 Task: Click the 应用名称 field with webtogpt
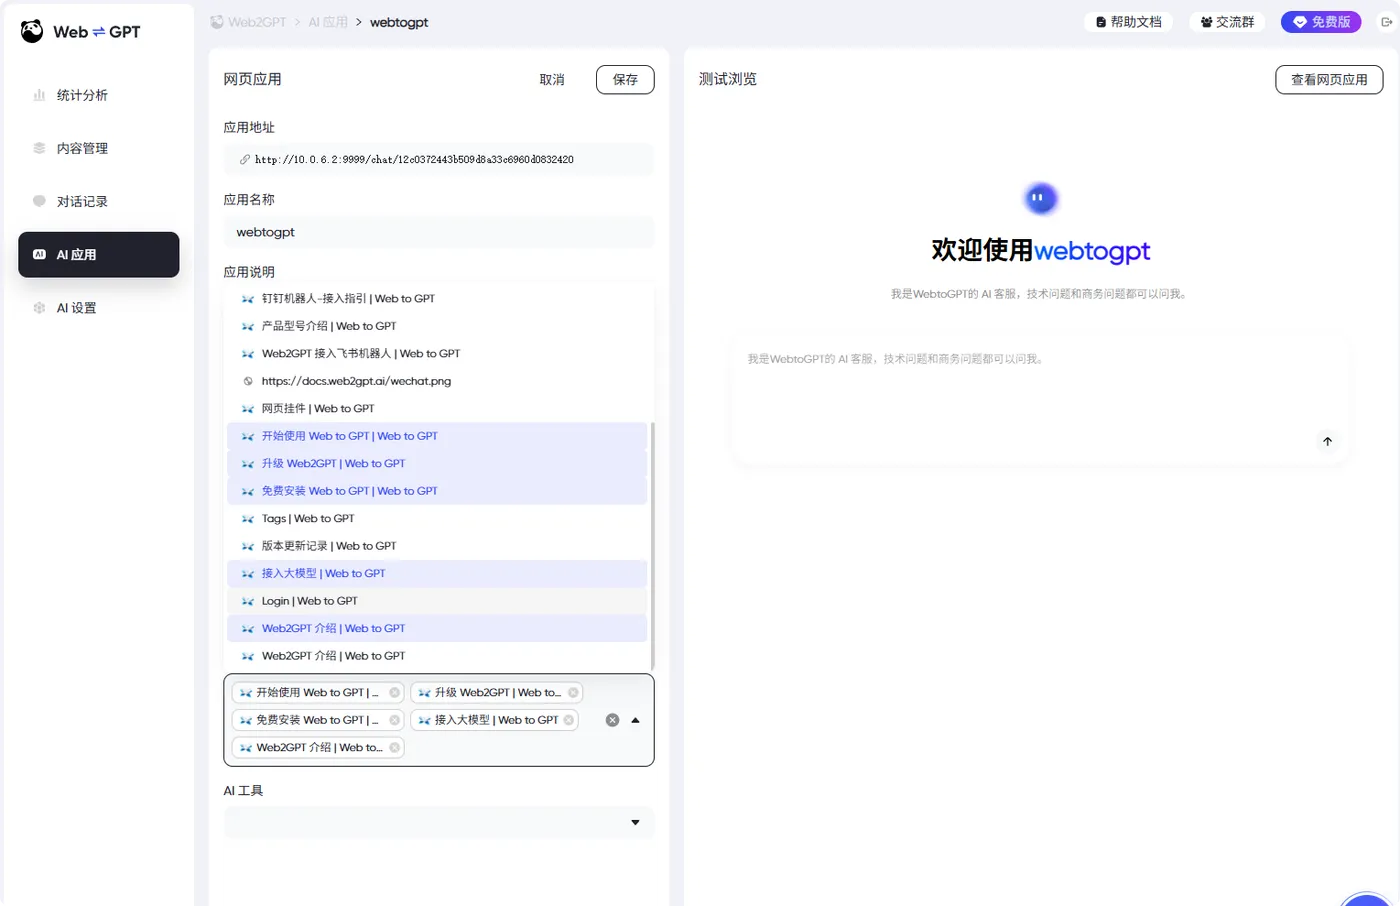tap(438, 232)
